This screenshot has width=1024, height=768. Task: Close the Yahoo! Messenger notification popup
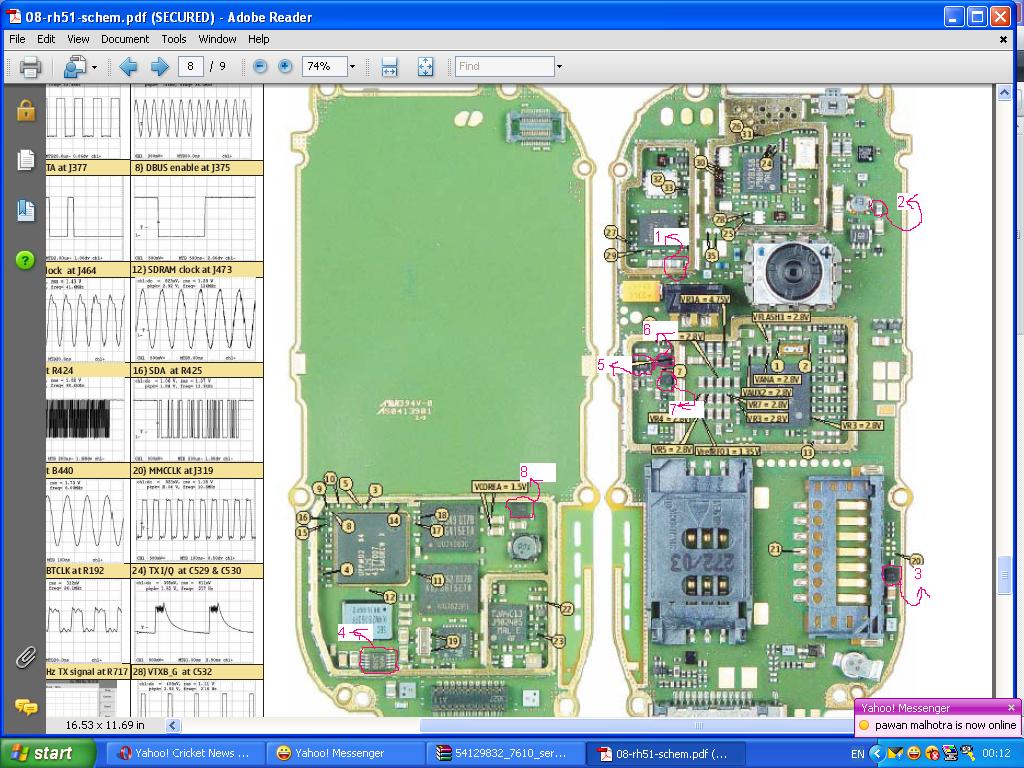(x=1011, y=707)
